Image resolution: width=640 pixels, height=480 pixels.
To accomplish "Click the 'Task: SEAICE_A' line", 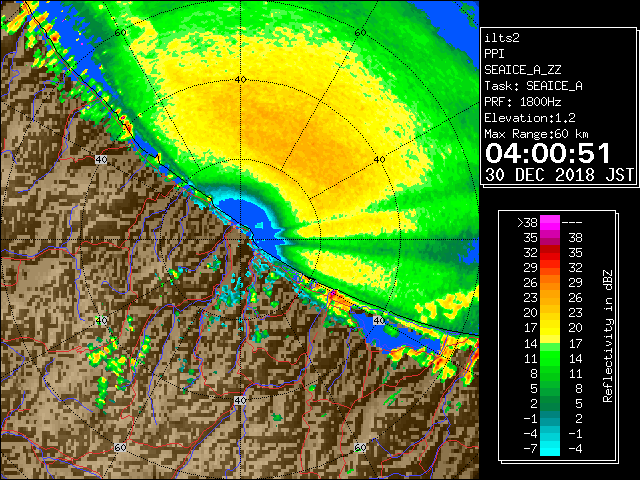I will click(x=533, y=86).
